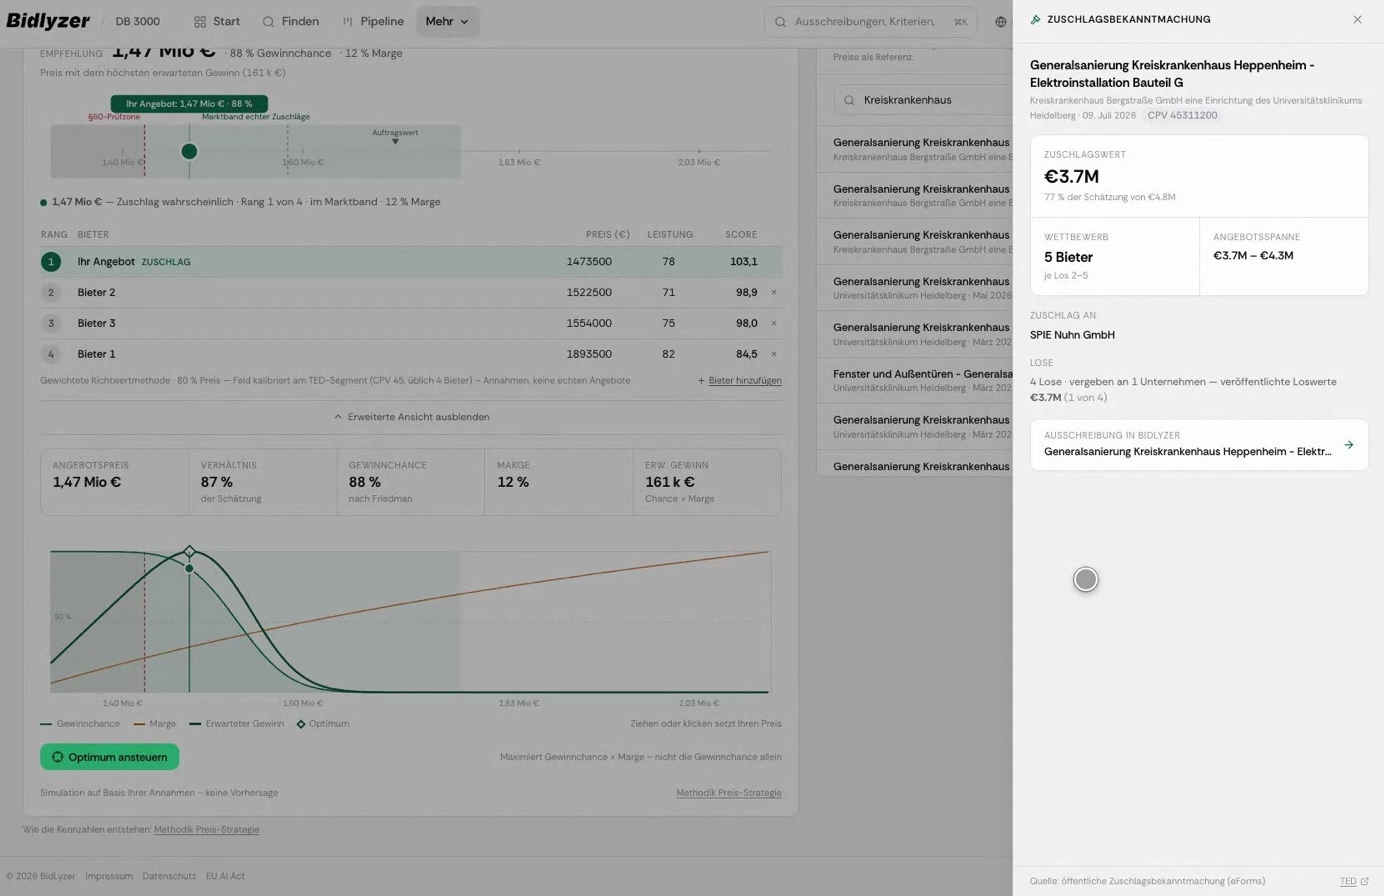1384x896 pixels.
Task: Open the EU AI Act footer link
Action: [225, 876]
